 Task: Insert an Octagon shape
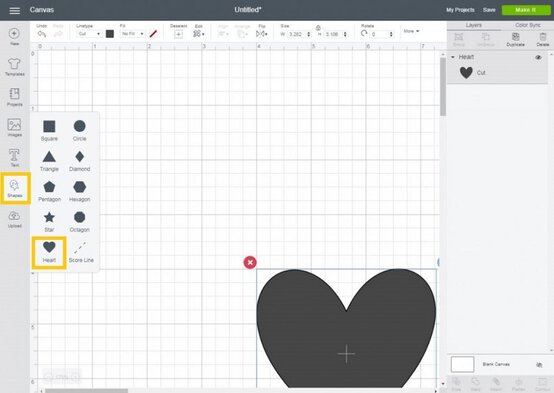(x=79, y=222)
